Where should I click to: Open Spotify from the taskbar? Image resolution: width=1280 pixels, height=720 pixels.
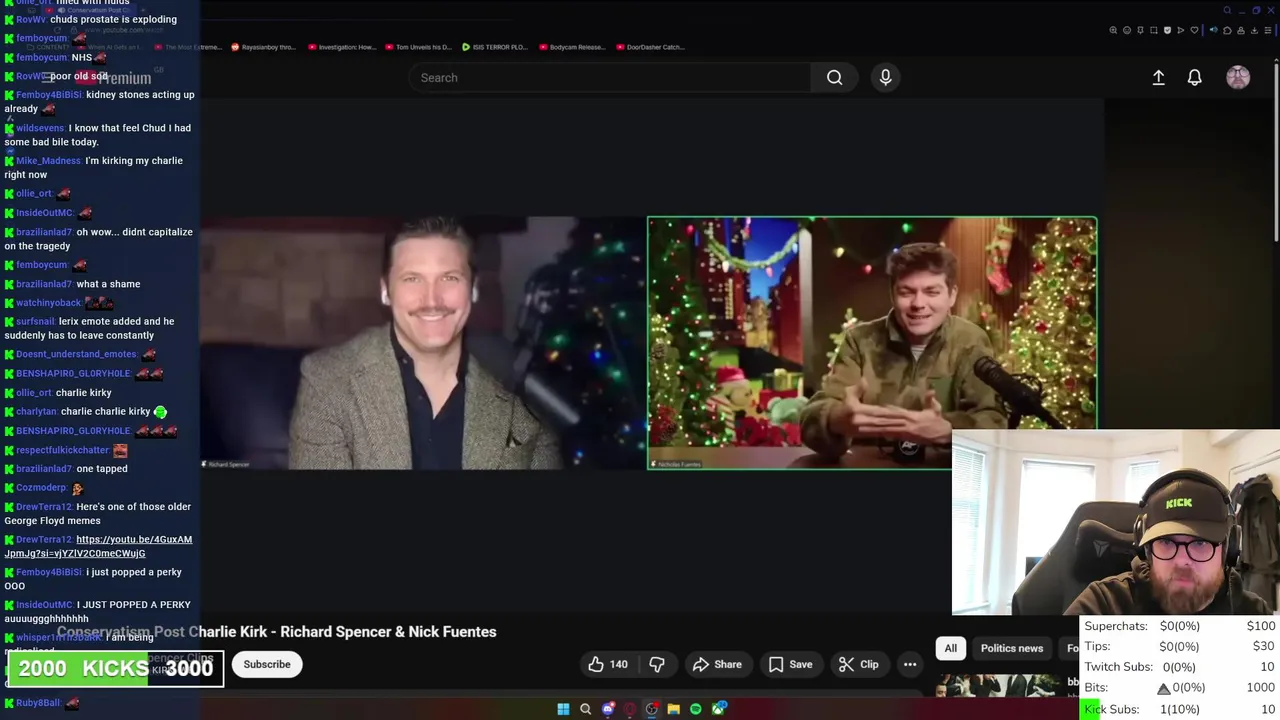(695, 709)
